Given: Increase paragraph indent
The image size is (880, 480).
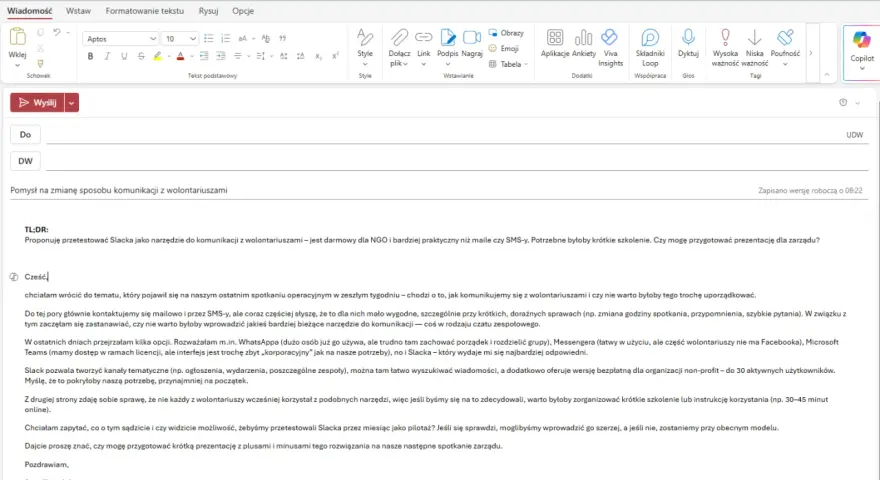Looking at the screenshot, I should [x=221, y=56].
